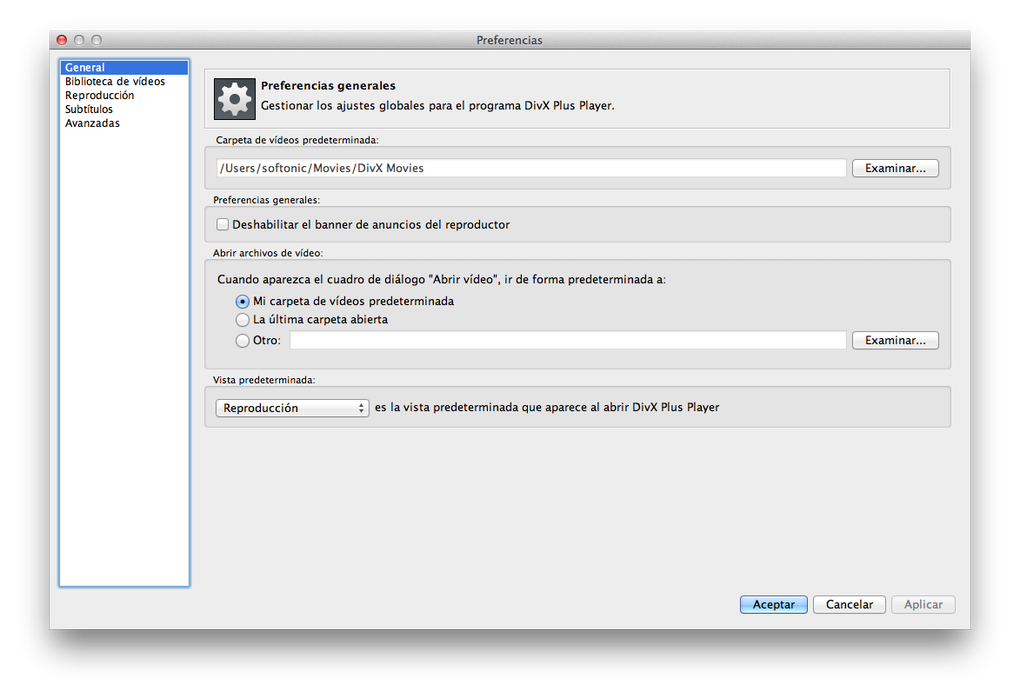Click the Otro folder path text field

[x=567, y=340]
